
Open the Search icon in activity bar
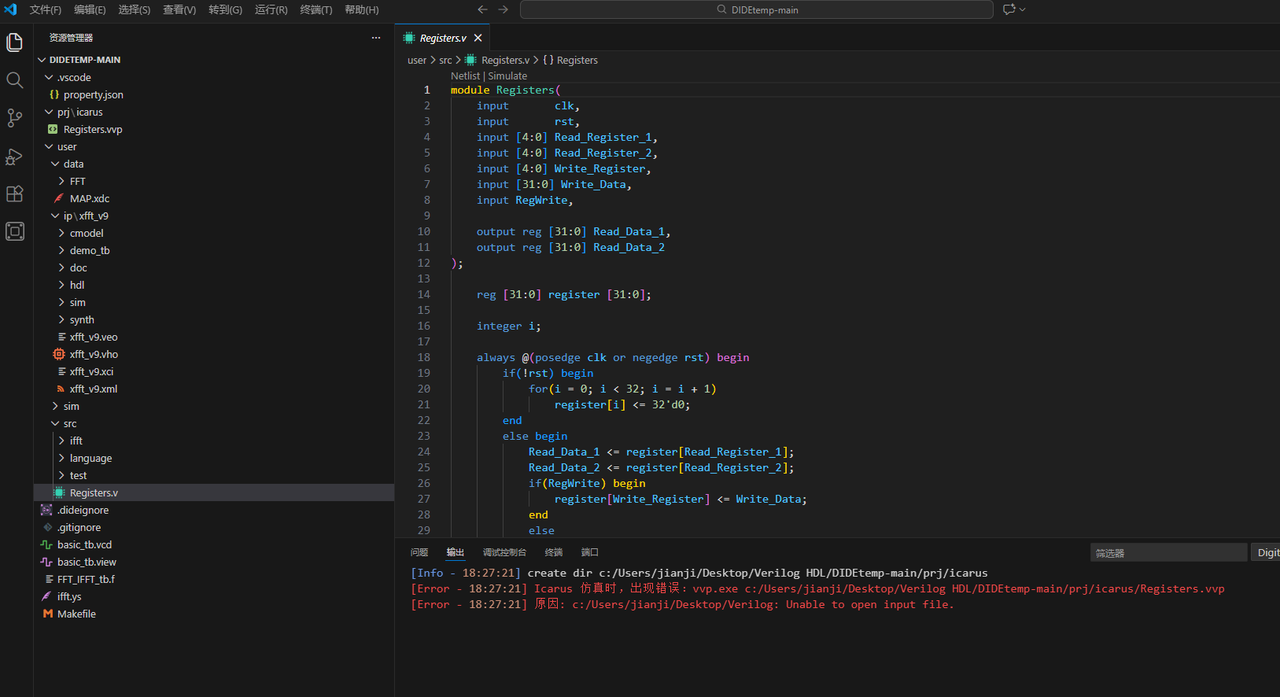coord(15,80)
